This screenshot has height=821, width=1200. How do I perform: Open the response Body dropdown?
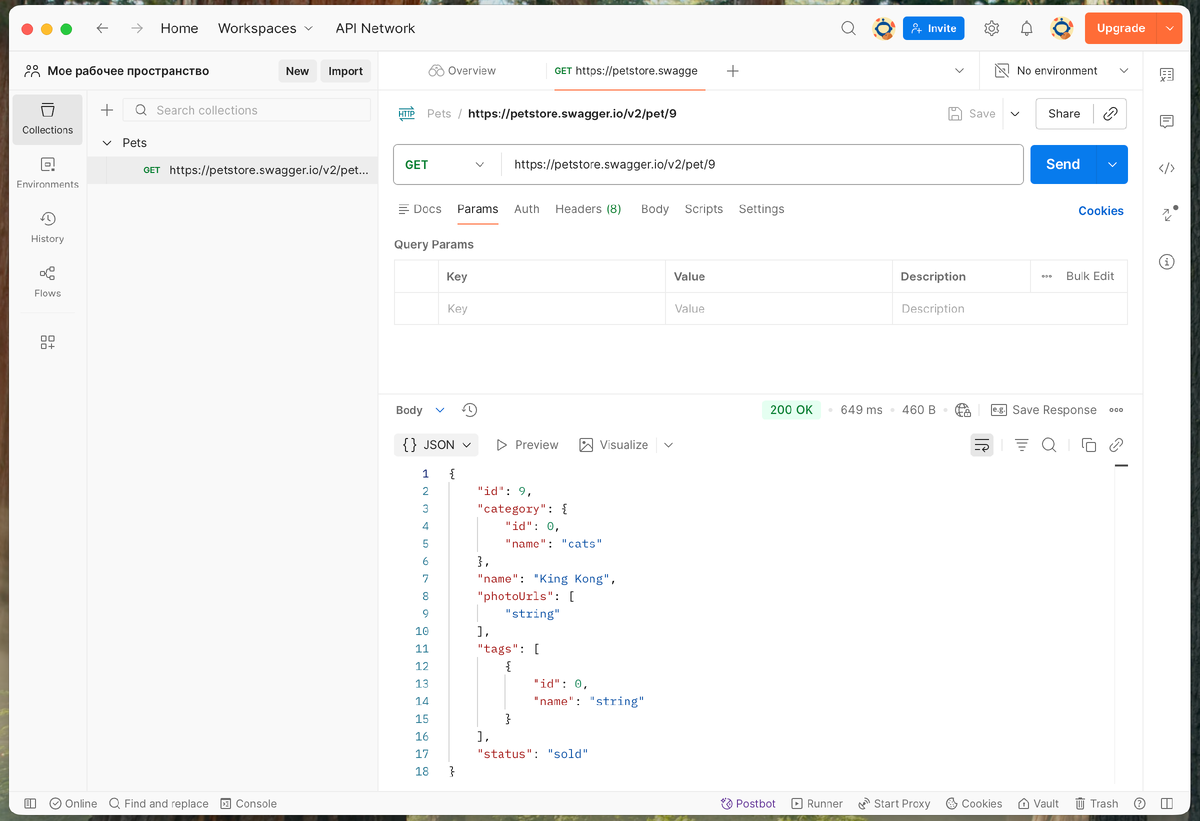420,410
